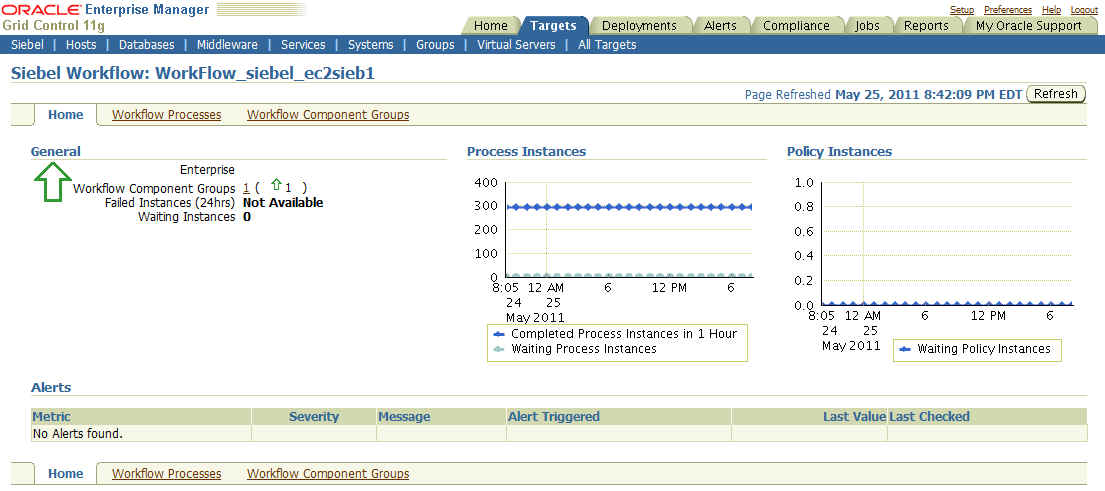The width and height of the screenshot is (1105, 491).
Task: Select Groups in the subnavigation bar
Action: pos(435,44)
